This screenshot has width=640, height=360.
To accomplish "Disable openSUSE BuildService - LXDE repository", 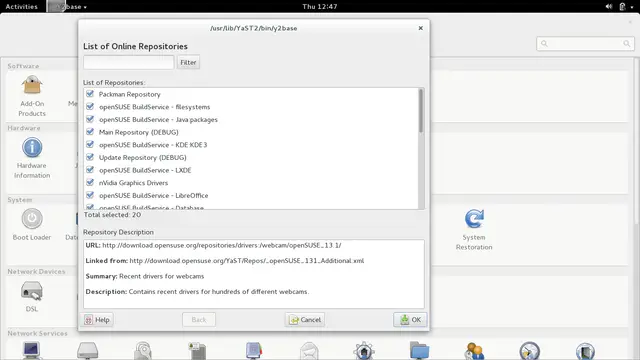I will [90, 170].
